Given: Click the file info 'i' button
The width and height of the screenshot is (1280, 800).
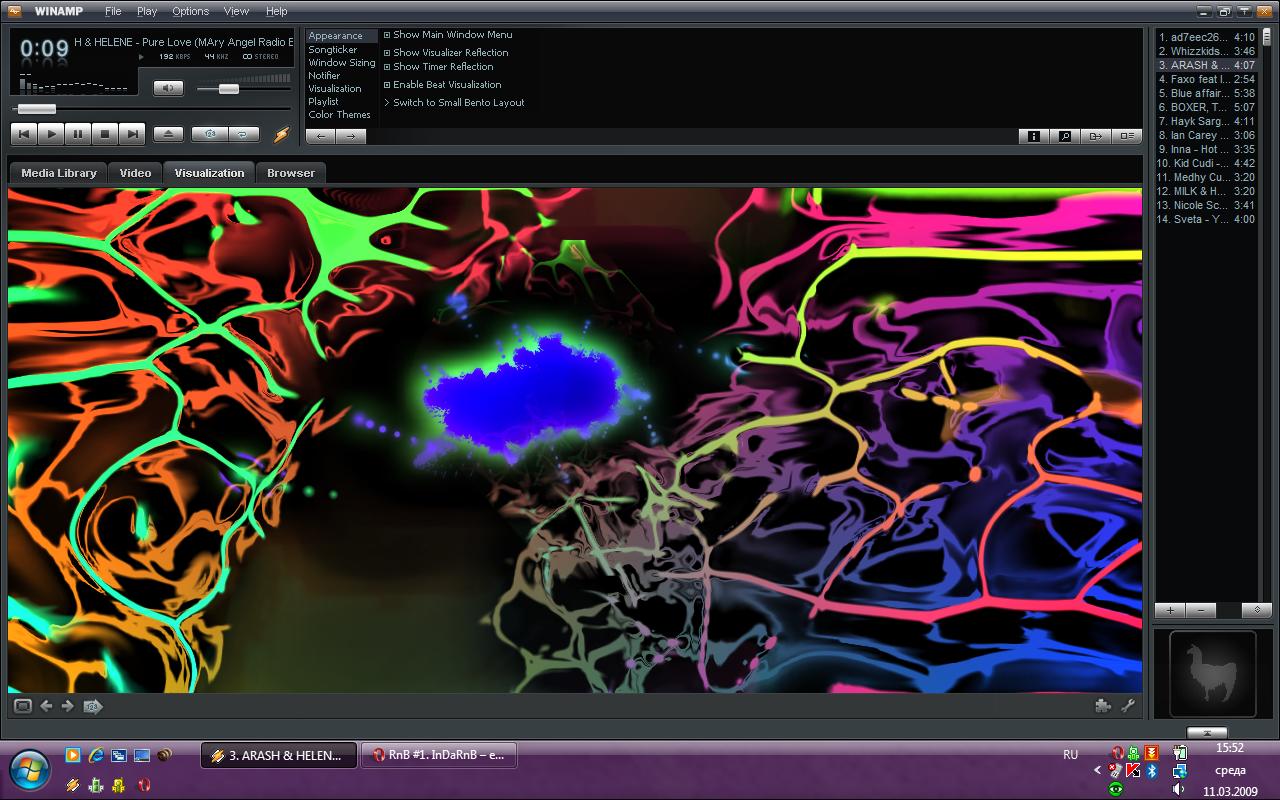Looking at the screenshot, I should 1033,136.
